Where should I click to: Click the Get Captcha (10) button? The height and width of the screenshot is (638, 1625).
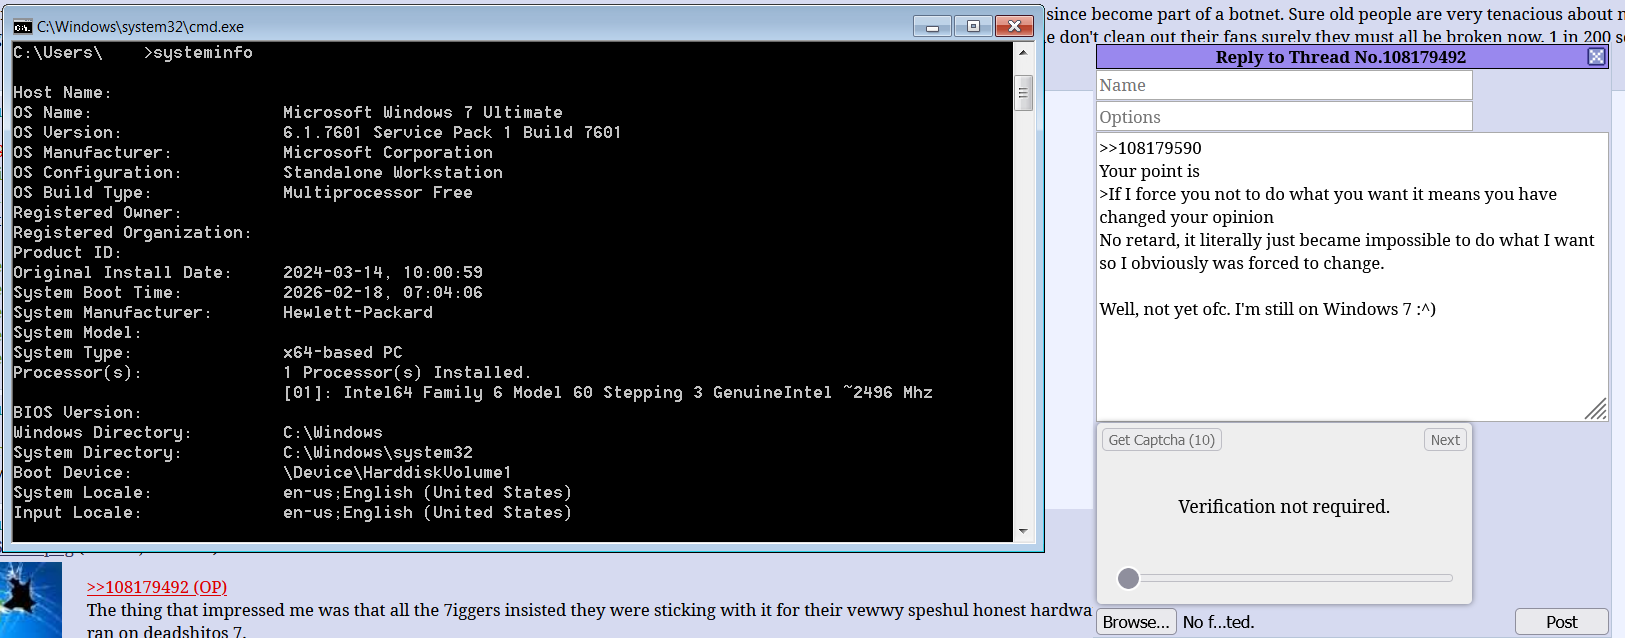coord(1161,440)
